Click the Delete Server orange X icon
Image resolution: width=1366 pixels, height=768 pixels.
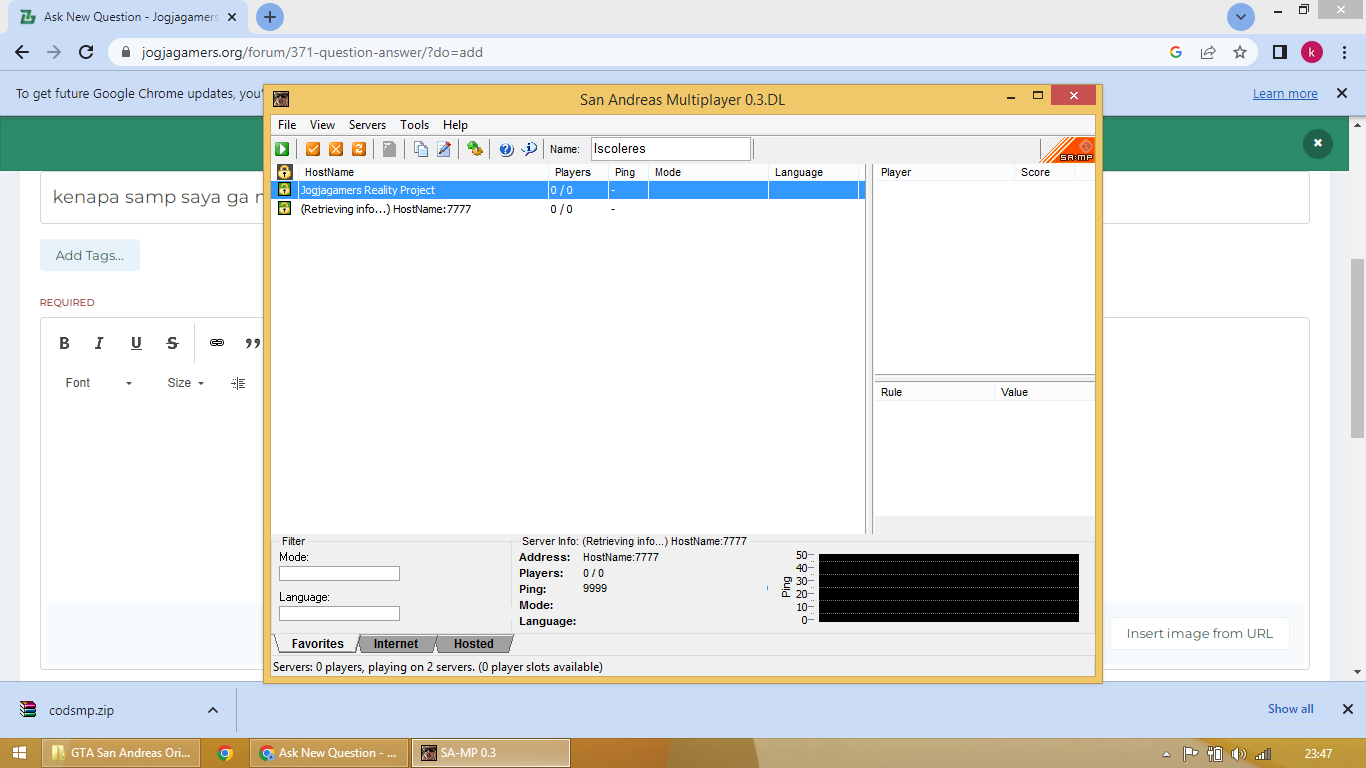336,149
